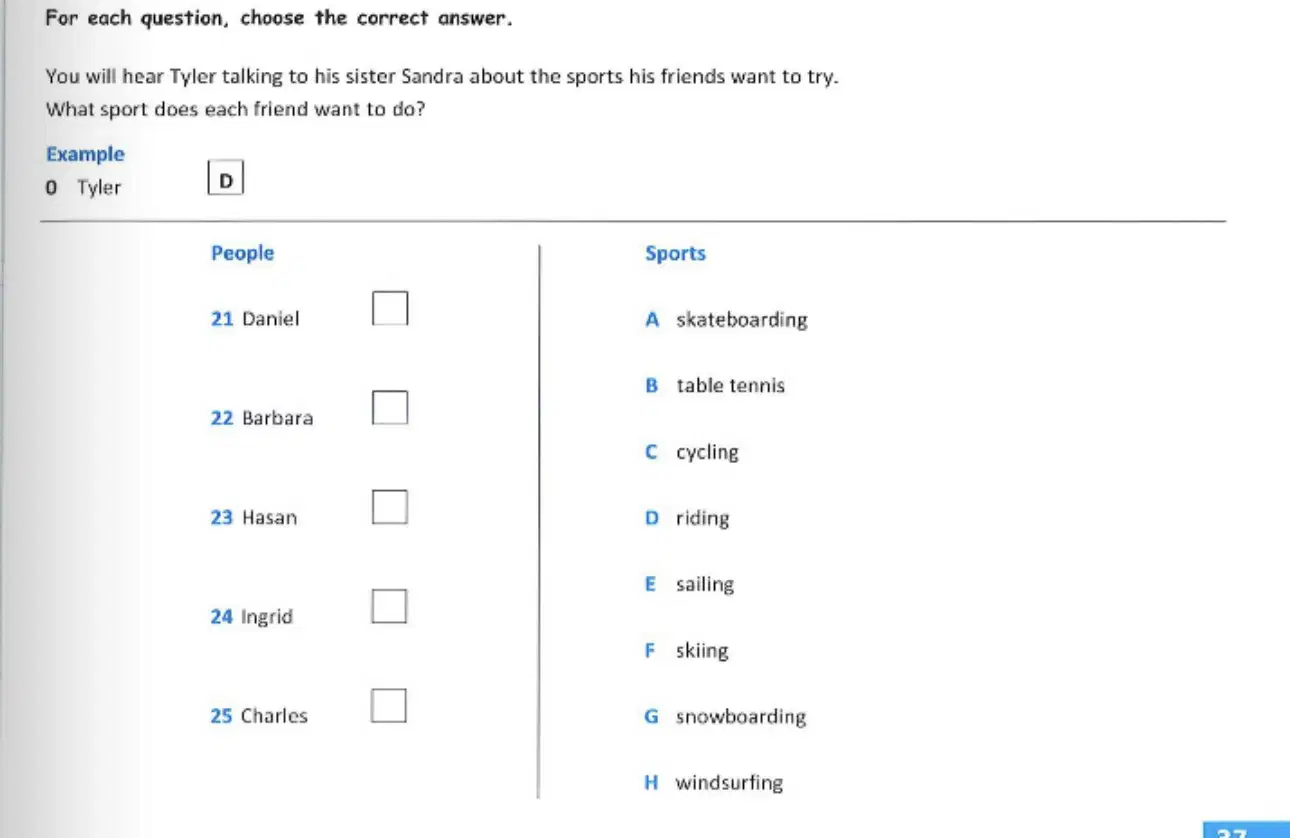Select the answer box next to Hasan
This screenshot has height=838, width=1290.
[390, 506]
